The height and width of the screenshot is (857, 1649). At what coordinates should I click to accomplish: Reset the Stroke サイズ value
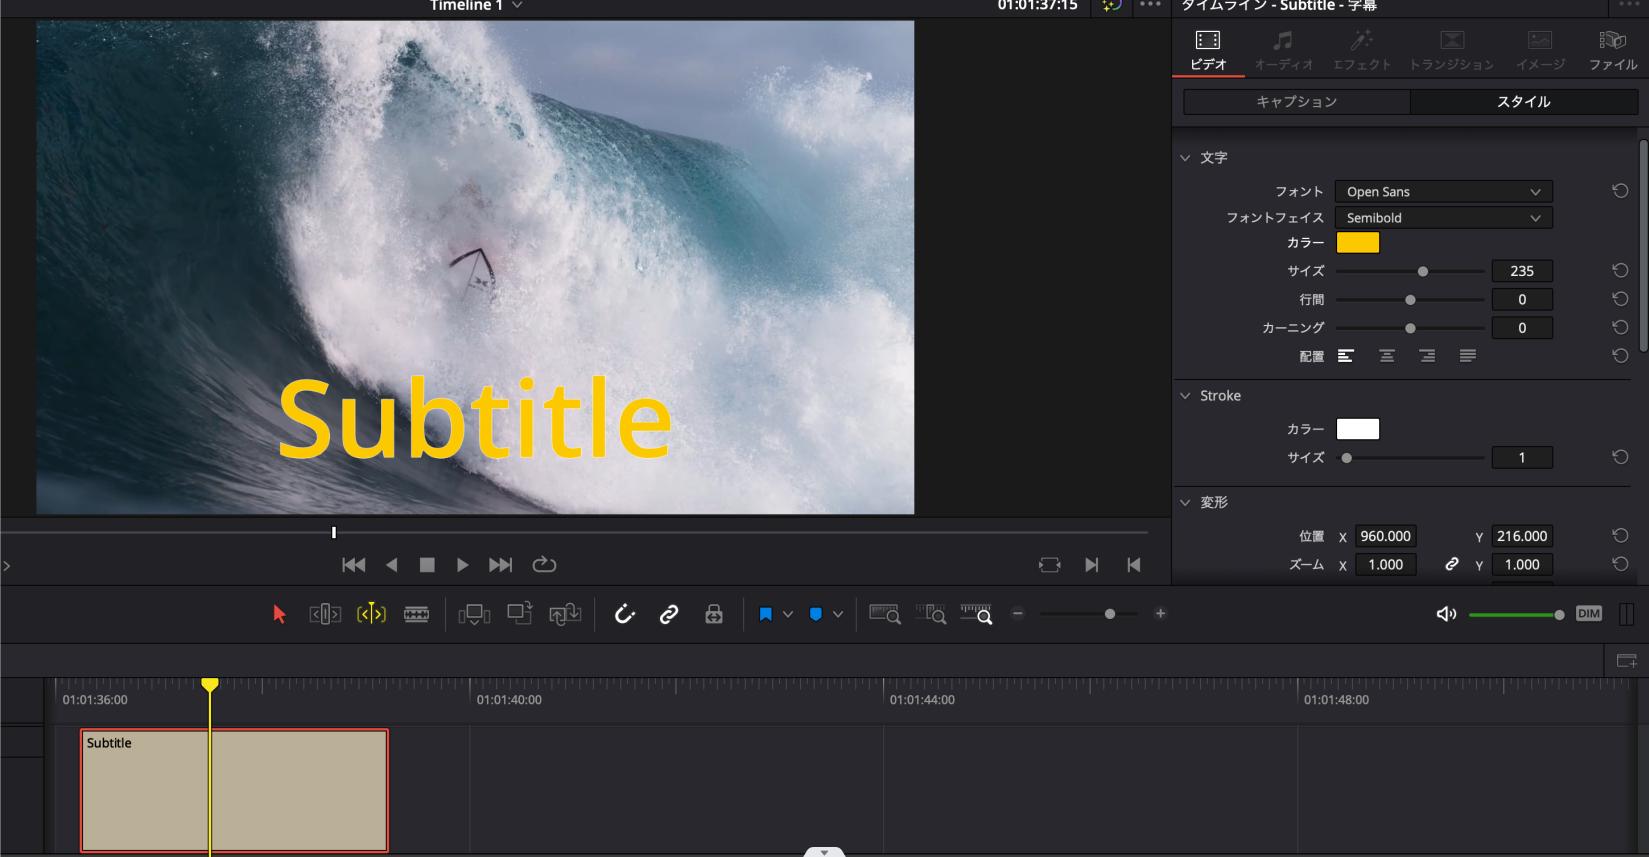(x=1620, y=457)
